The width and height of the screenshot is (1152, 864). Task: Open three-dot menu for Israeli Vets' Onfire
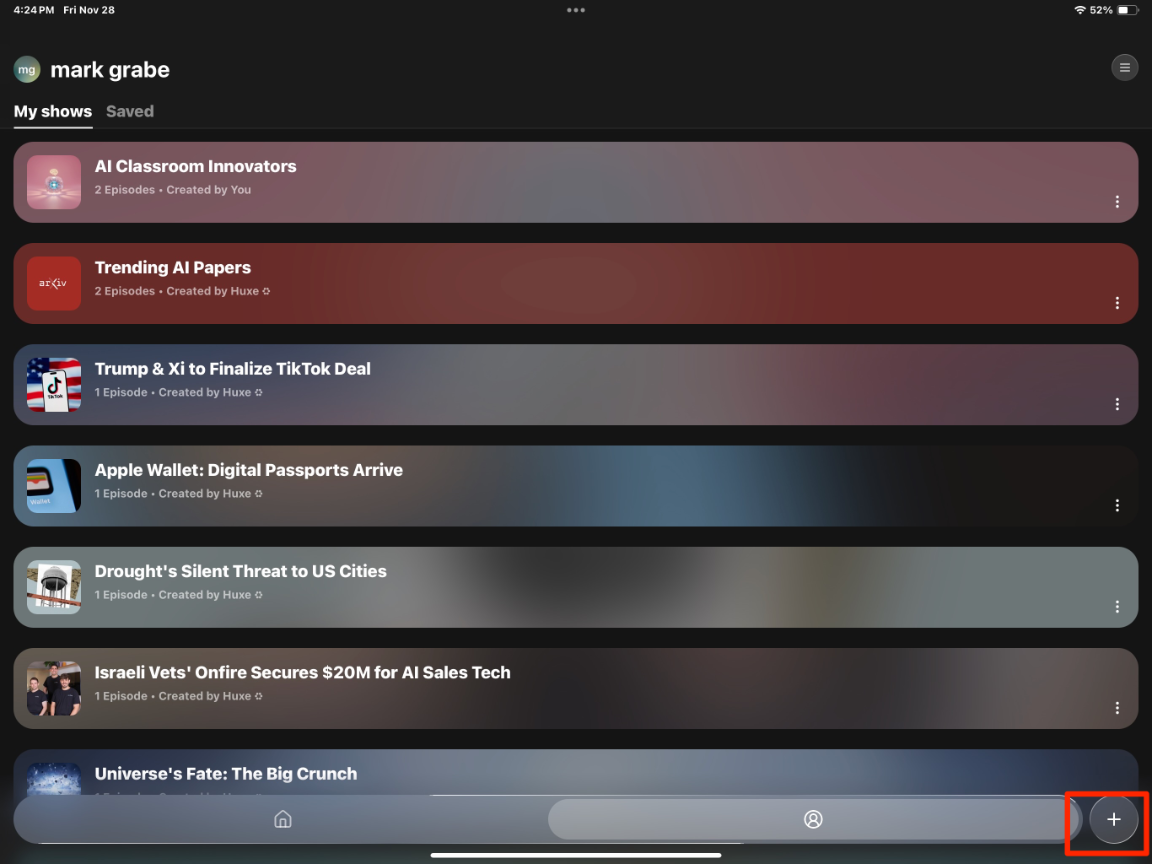pyautogui.click(x=1117, y=708)
